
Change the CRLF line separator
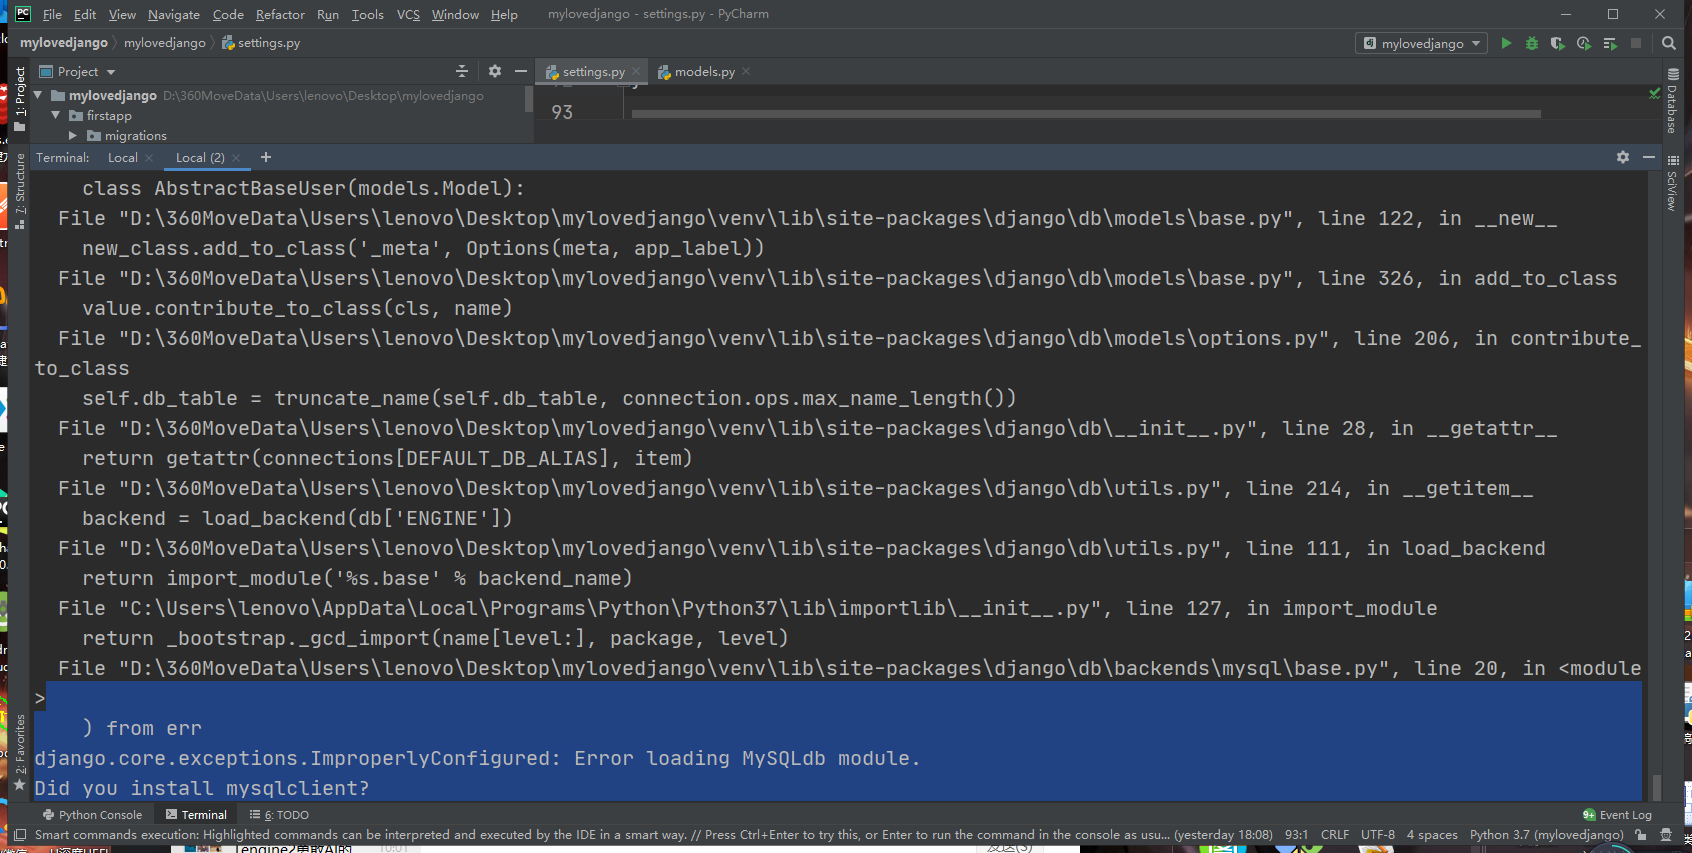(x=1335, y=835)
